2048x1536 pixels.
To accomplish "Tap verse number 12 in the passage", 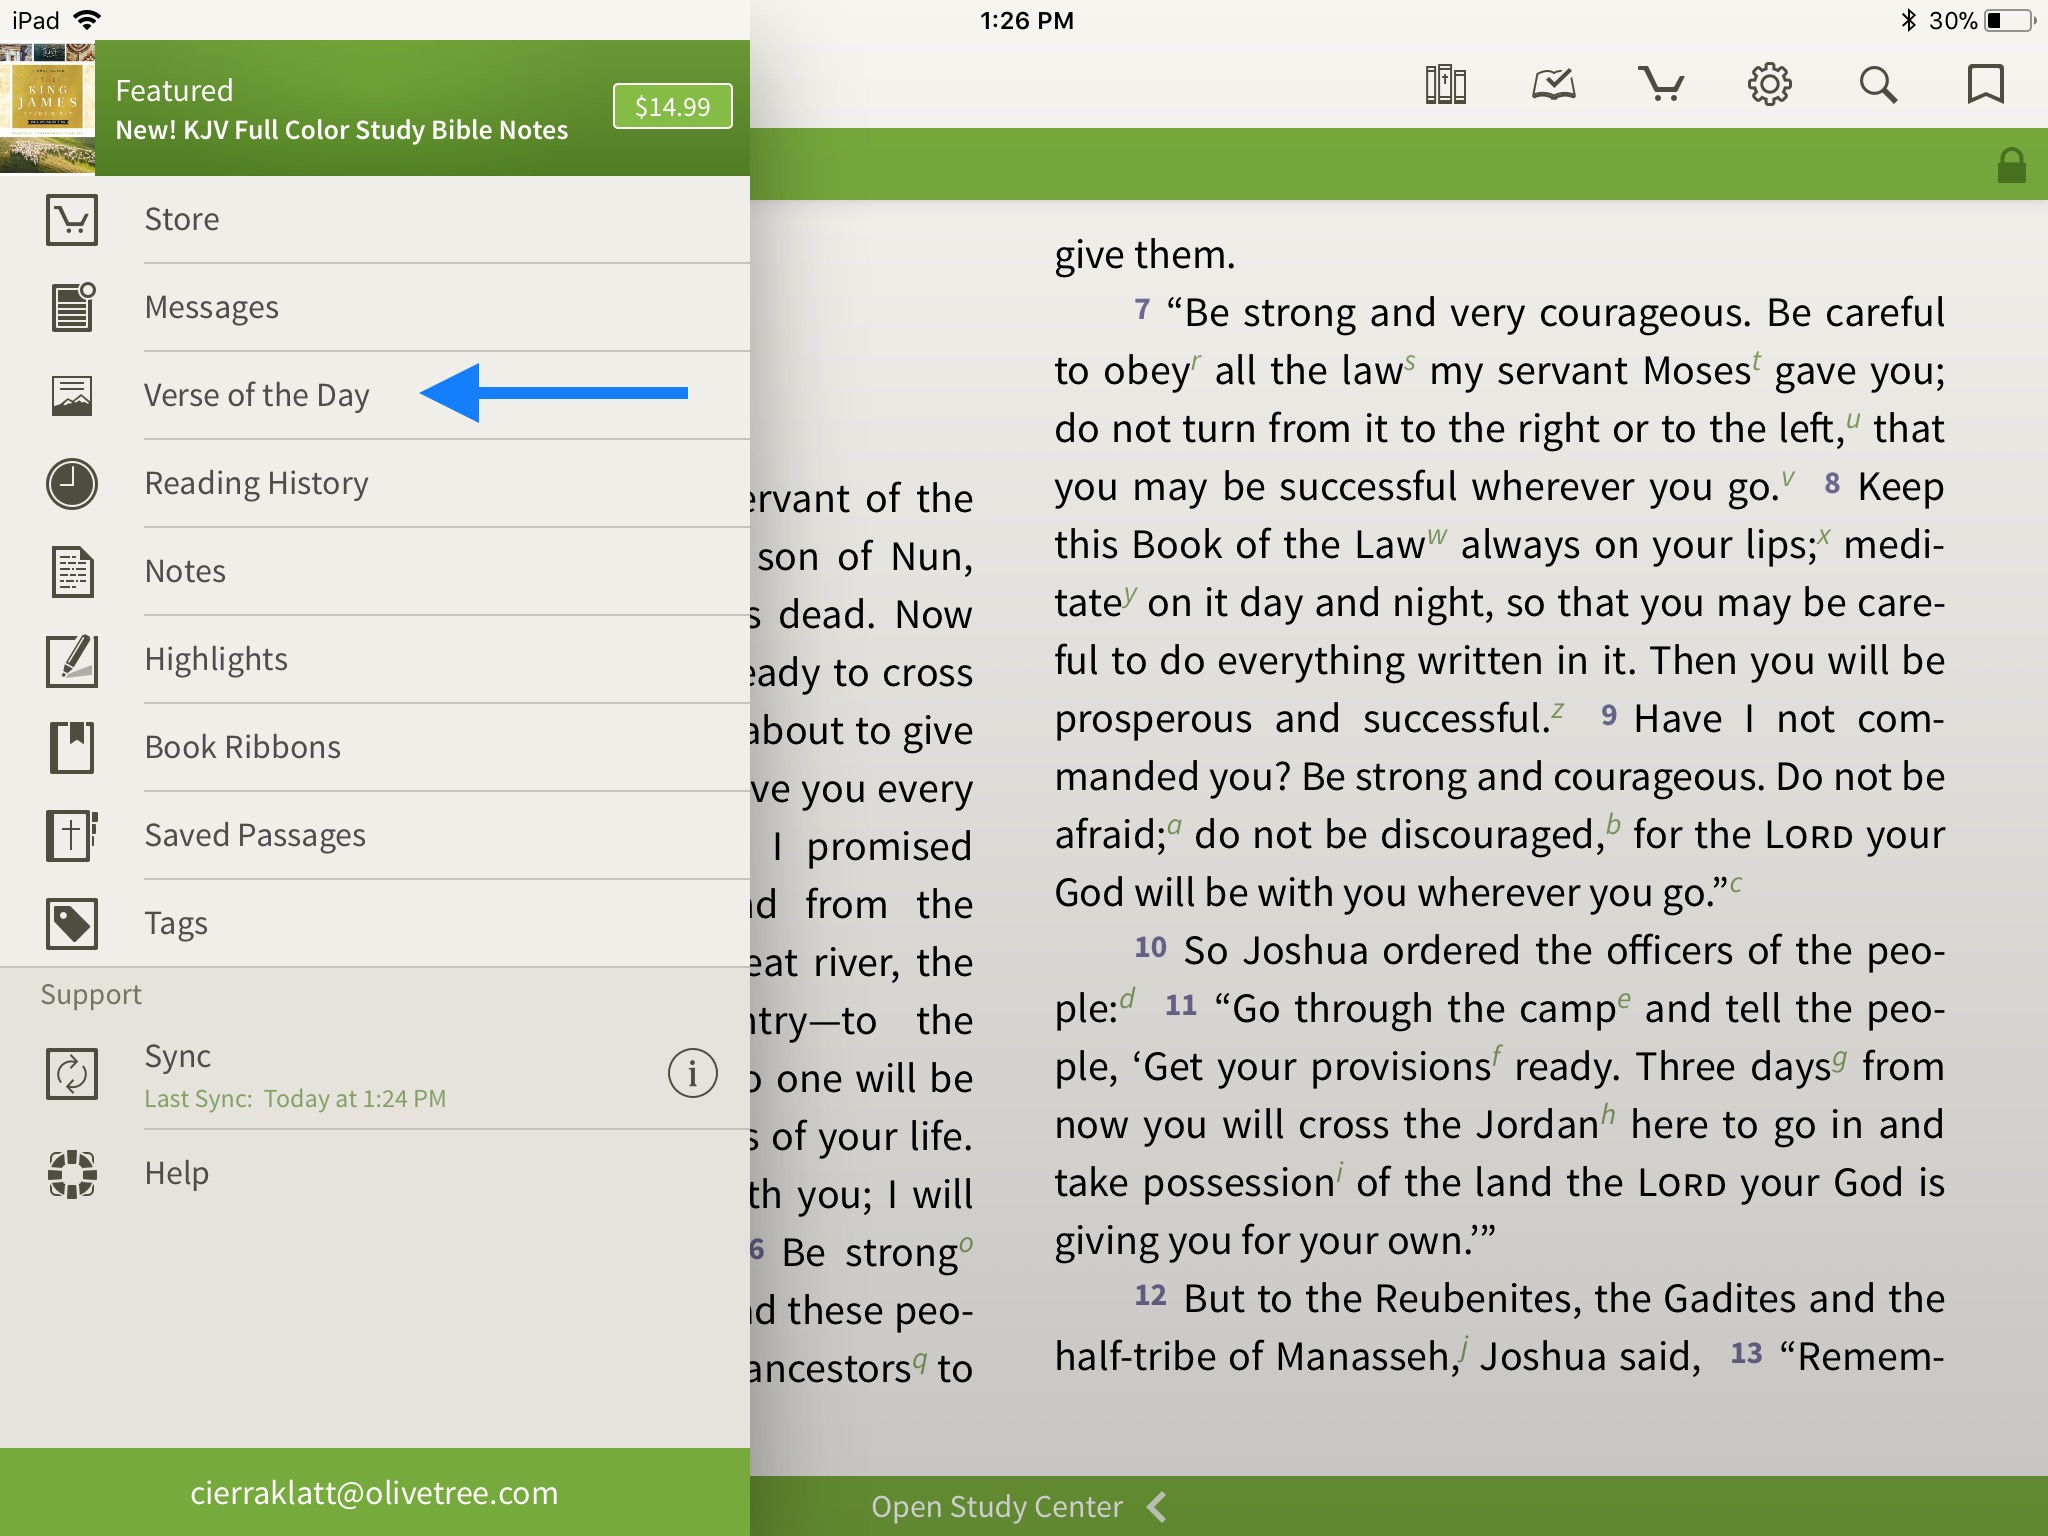I will [1150, 1295].
